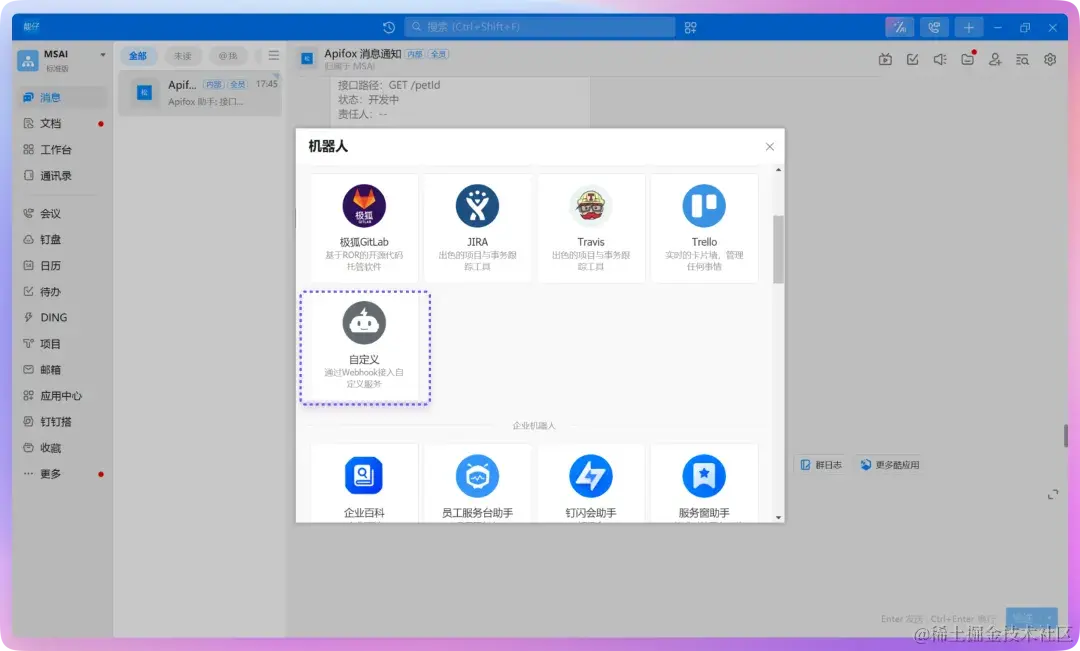Select the 全部 conversation filter tab
Image resolution: width=1080 pixels, height=651 pixels.
click(138, 56)
